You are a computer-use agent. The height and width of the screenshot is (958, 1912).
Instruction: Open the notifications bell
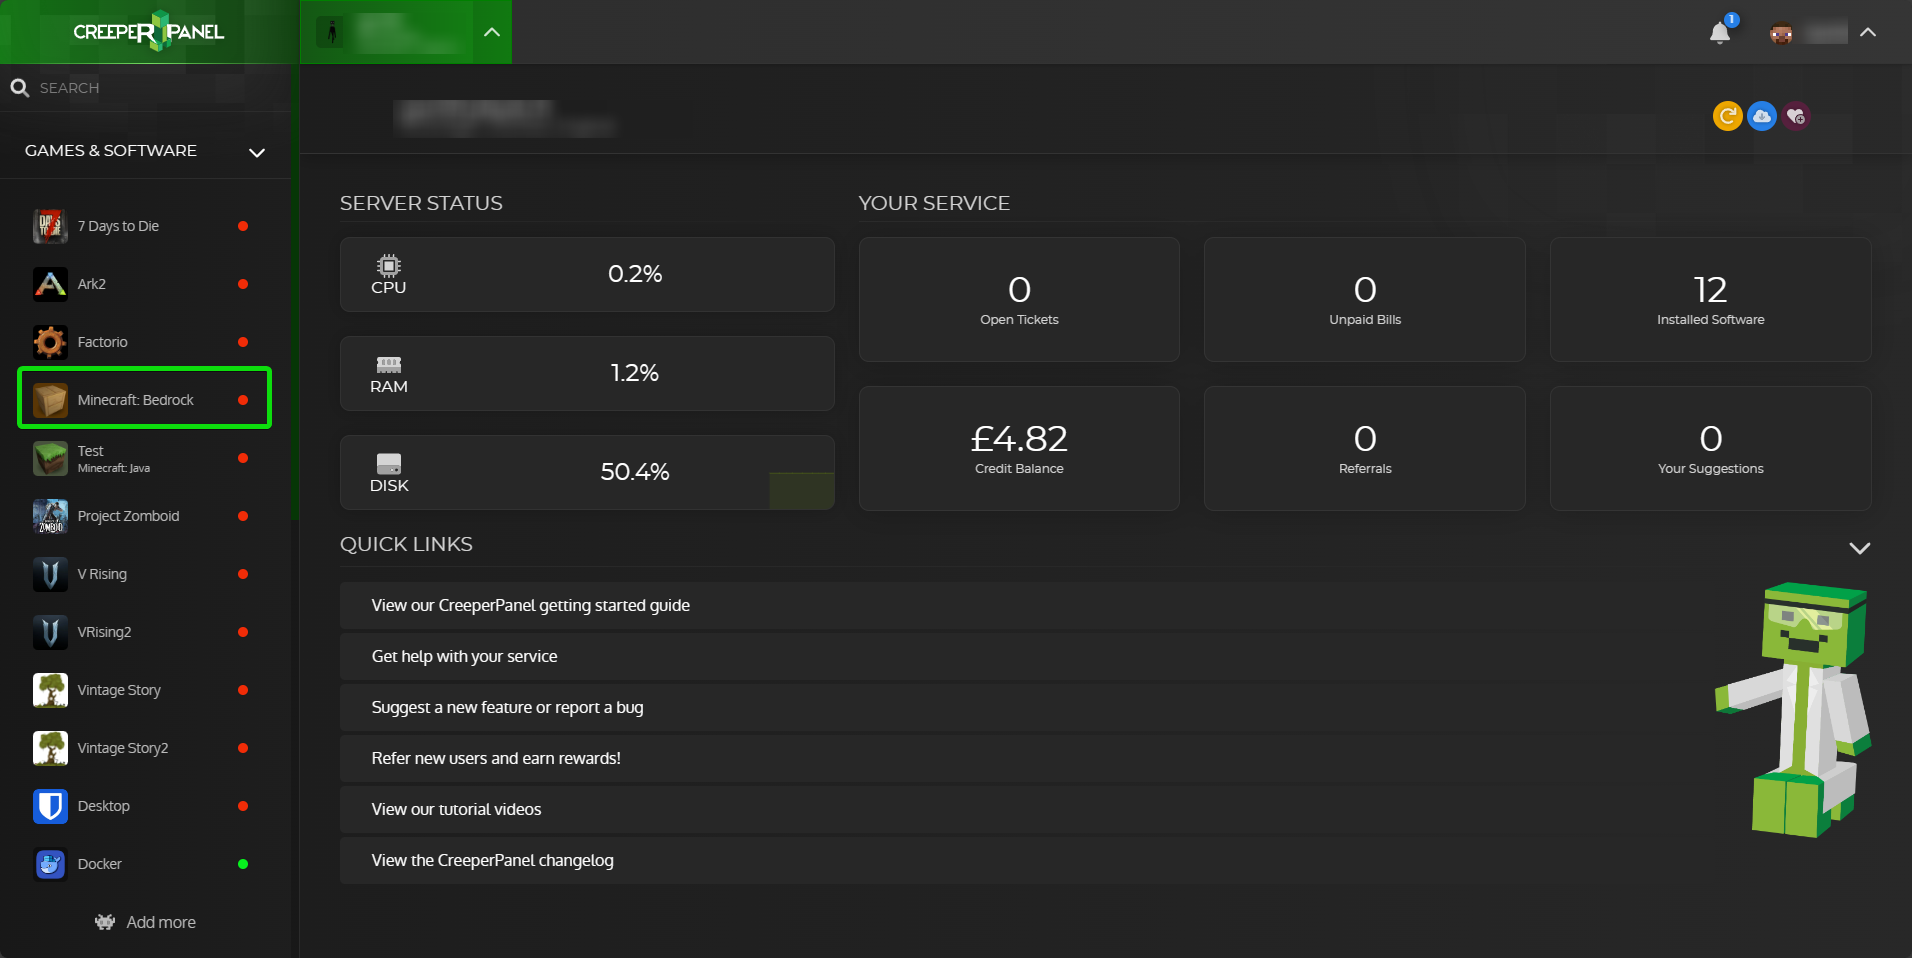1720,33
